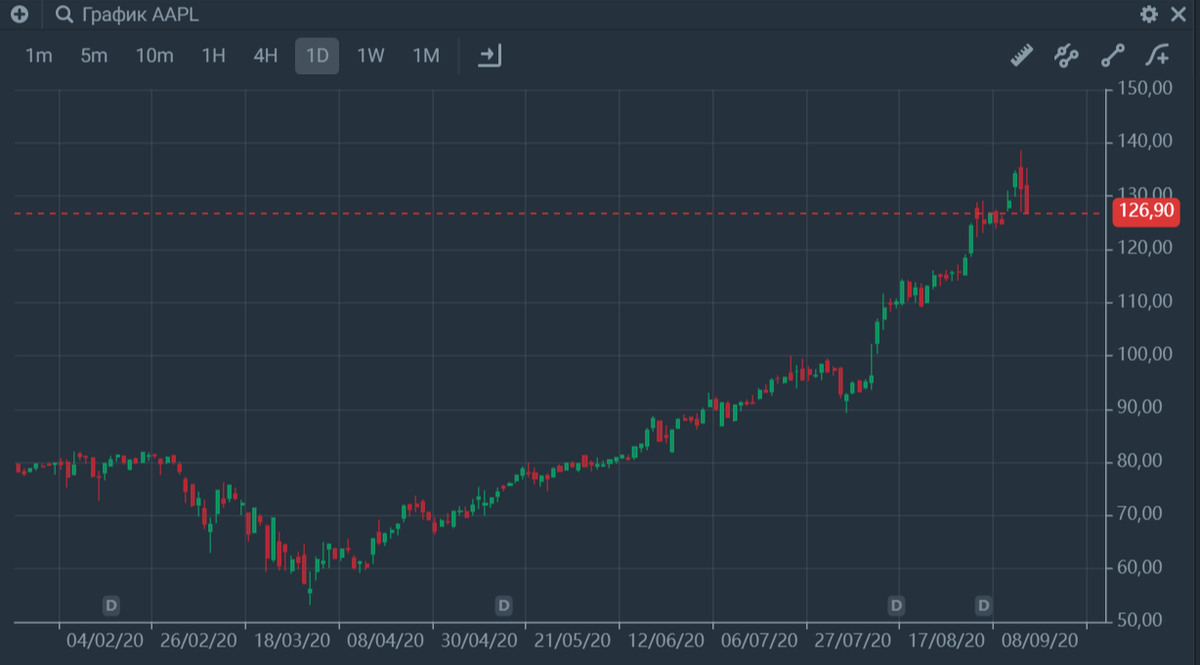Click the 120,00 price axis label
The width and height of the screenshot is (1200, 665).
pyautogui.click(x=1145, y=248)
